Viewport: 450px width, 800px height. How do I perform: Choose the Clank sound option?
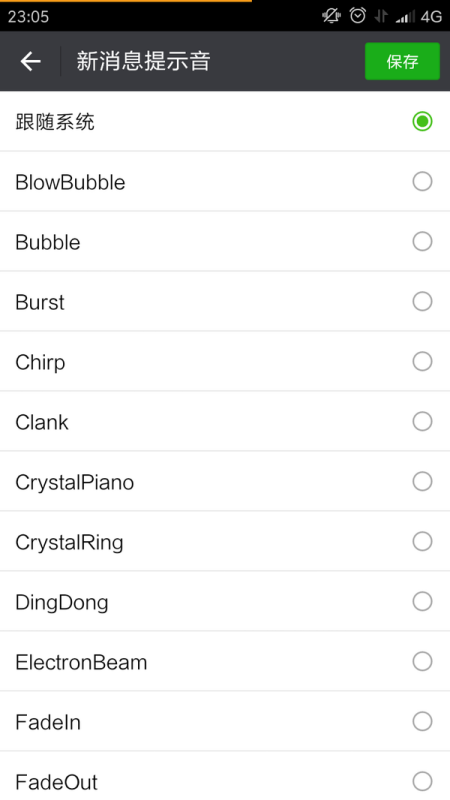(225, 421)
